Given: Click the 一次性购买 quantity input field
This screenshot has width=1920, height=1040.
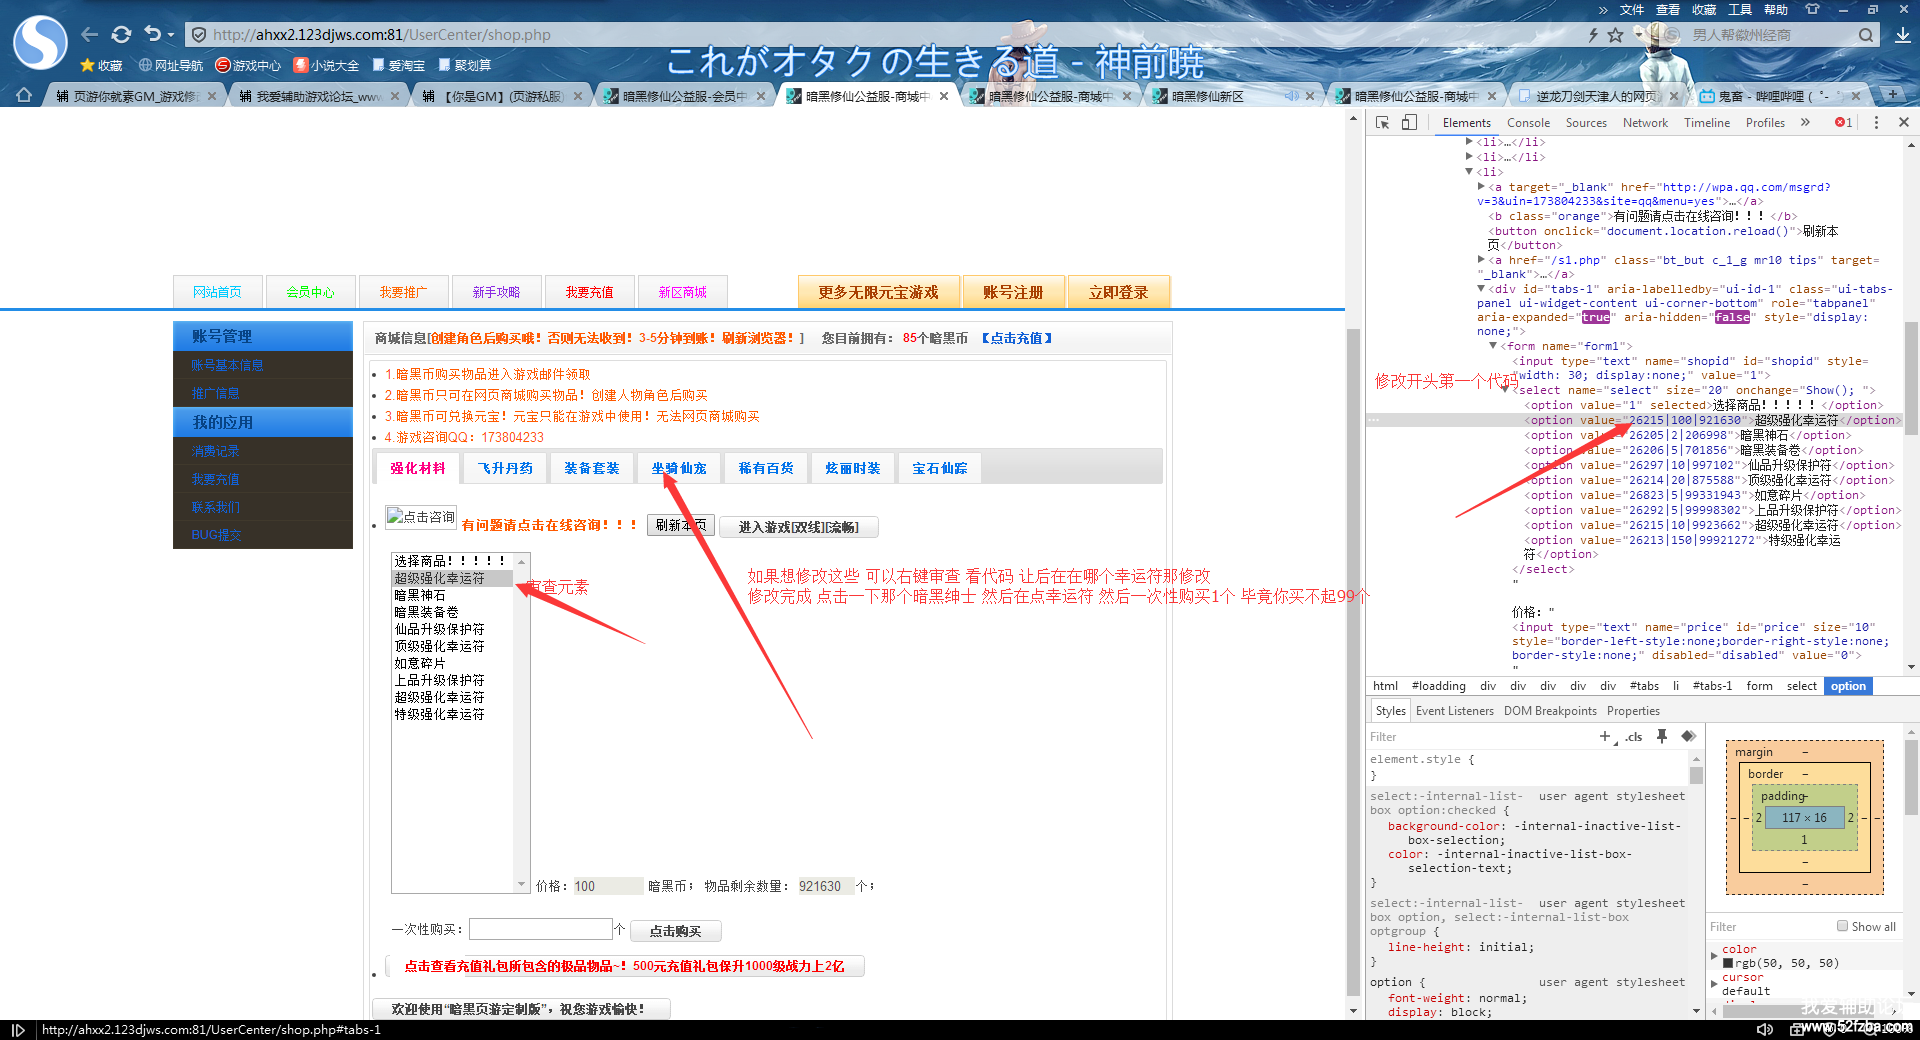Looking at the screenshot, I should pos(540,929).
